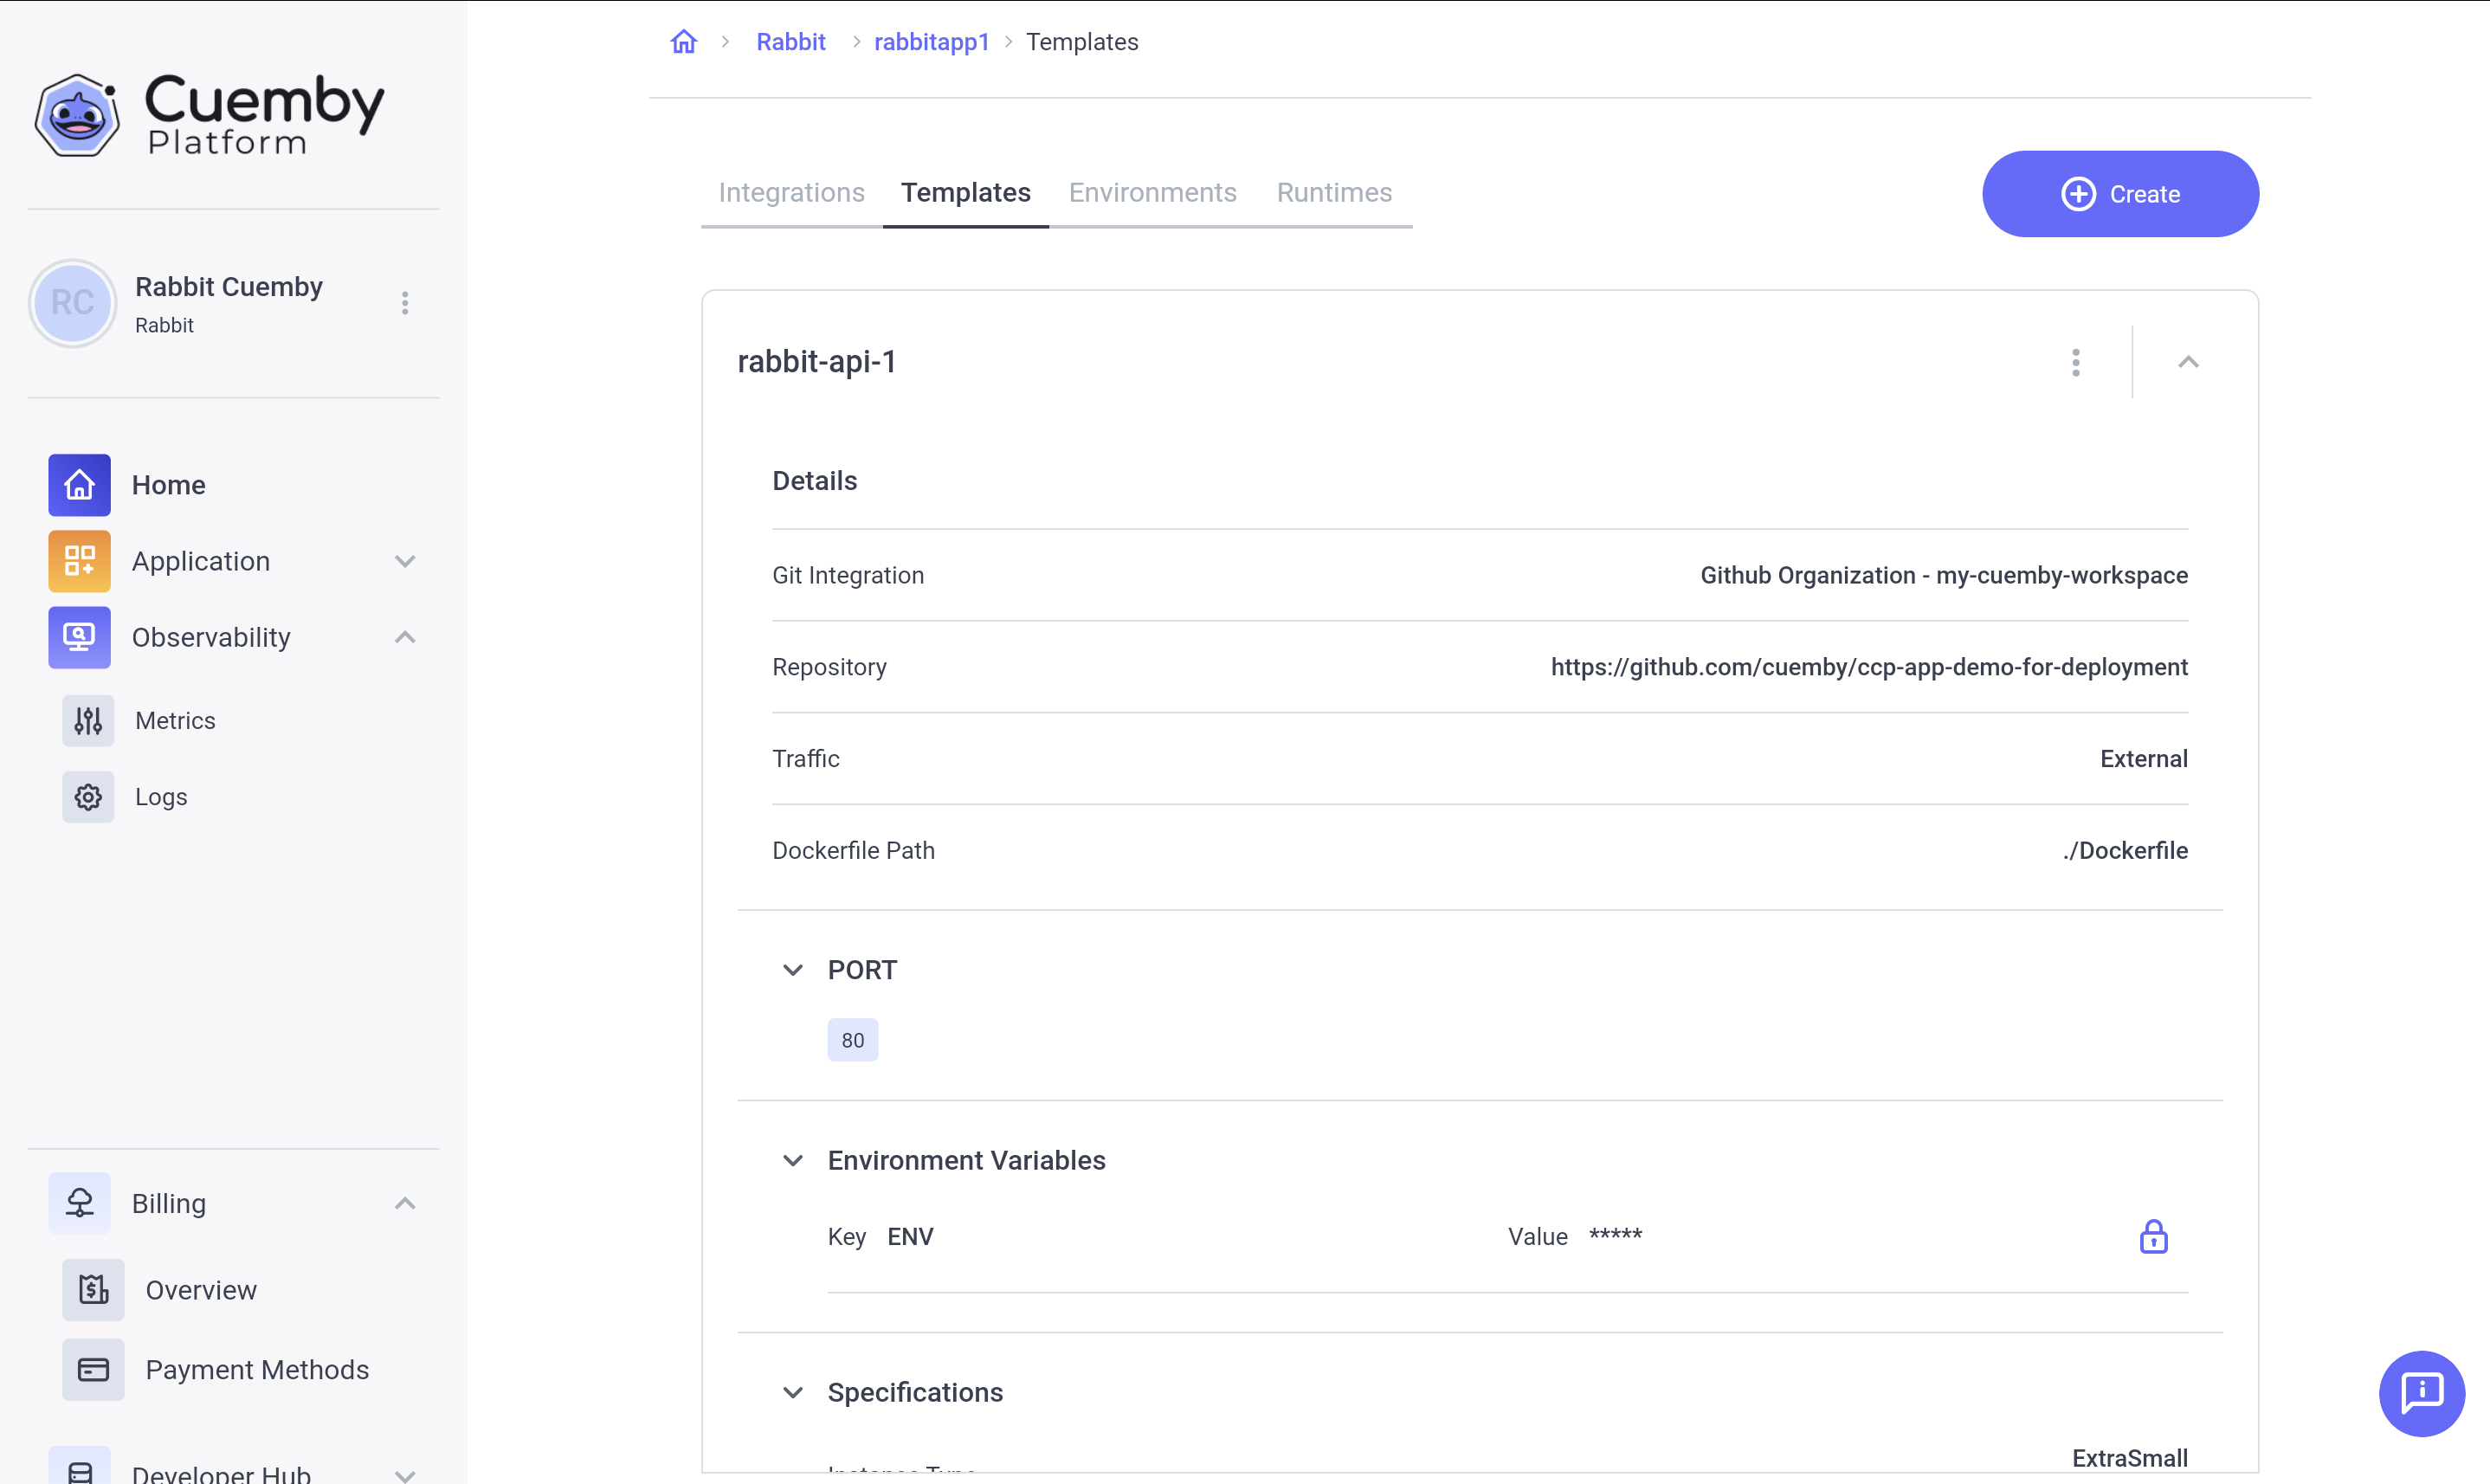
Task: Collapse the Billing sidebar menu
Action: [x=405, y=1203]
